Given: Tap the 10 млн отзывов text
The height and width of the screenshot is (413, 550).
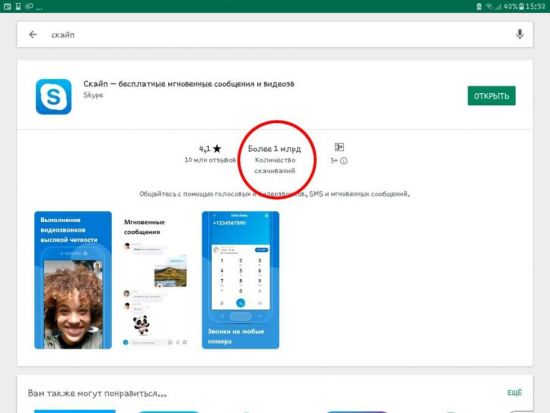Looking at the screenshot, I should pos(210,160).
